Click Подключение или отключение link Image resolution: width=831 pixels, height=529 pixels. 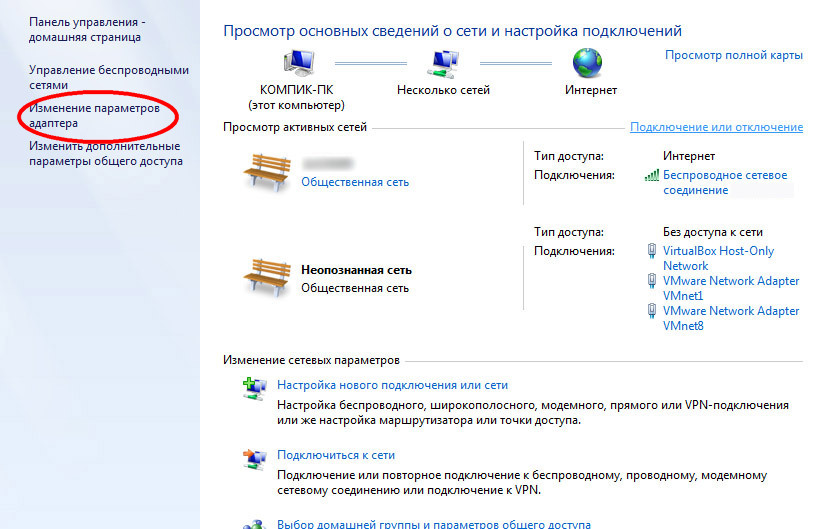[717, 127]
